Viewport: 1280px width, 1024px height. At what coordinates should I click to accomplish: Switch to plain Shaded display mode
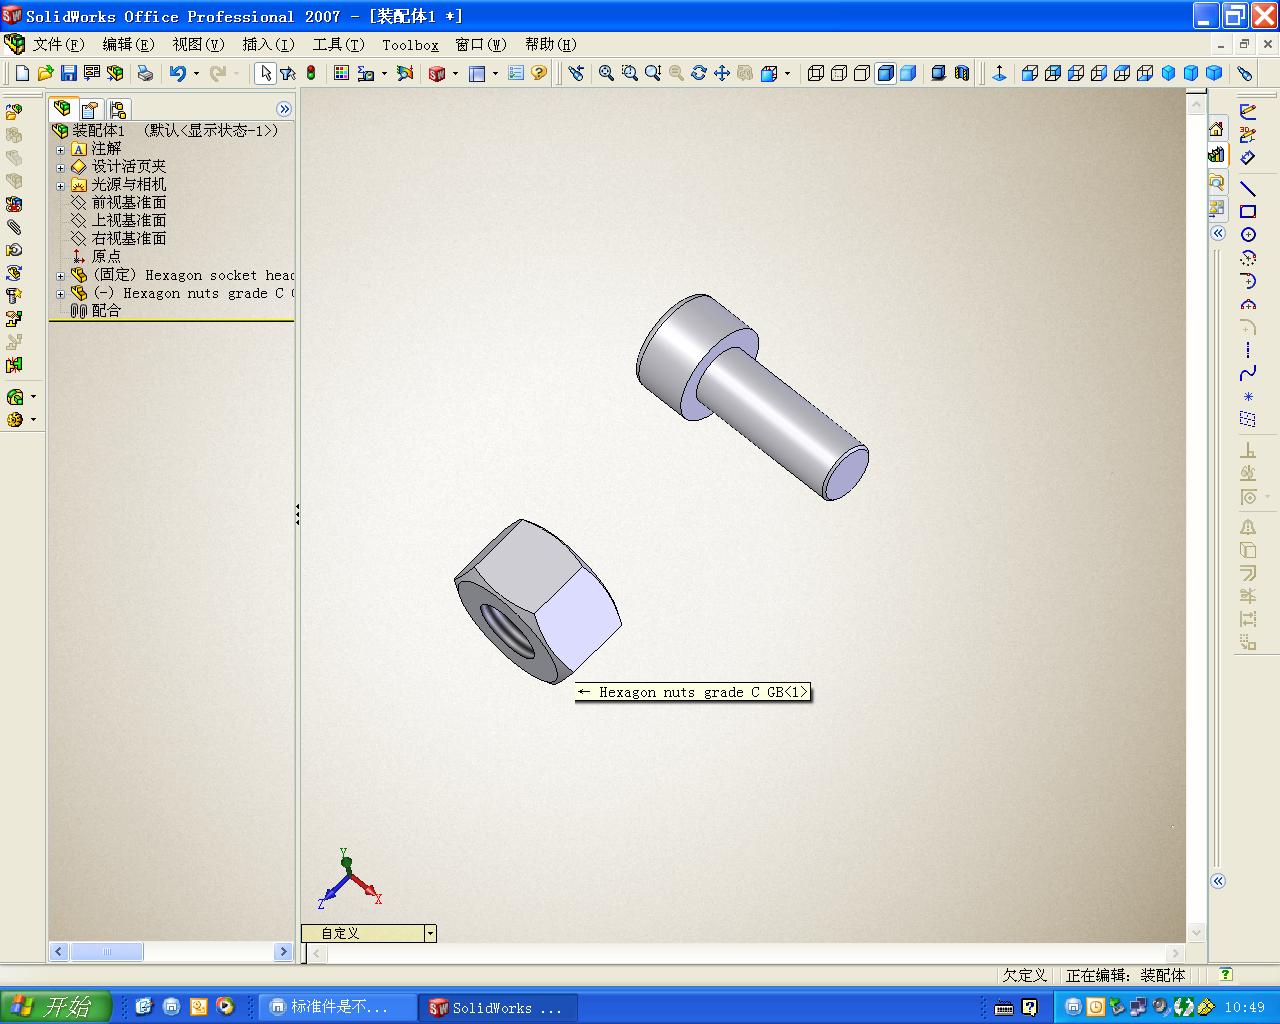[908, 73]
